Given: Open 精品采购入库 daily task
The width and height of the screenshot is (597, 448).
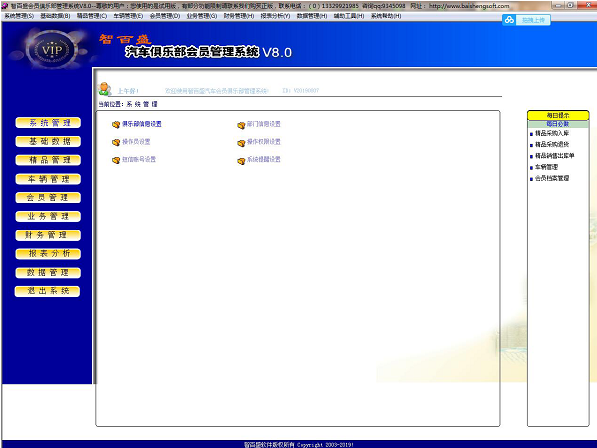Looking at the screenshot, I should [552, 133].
